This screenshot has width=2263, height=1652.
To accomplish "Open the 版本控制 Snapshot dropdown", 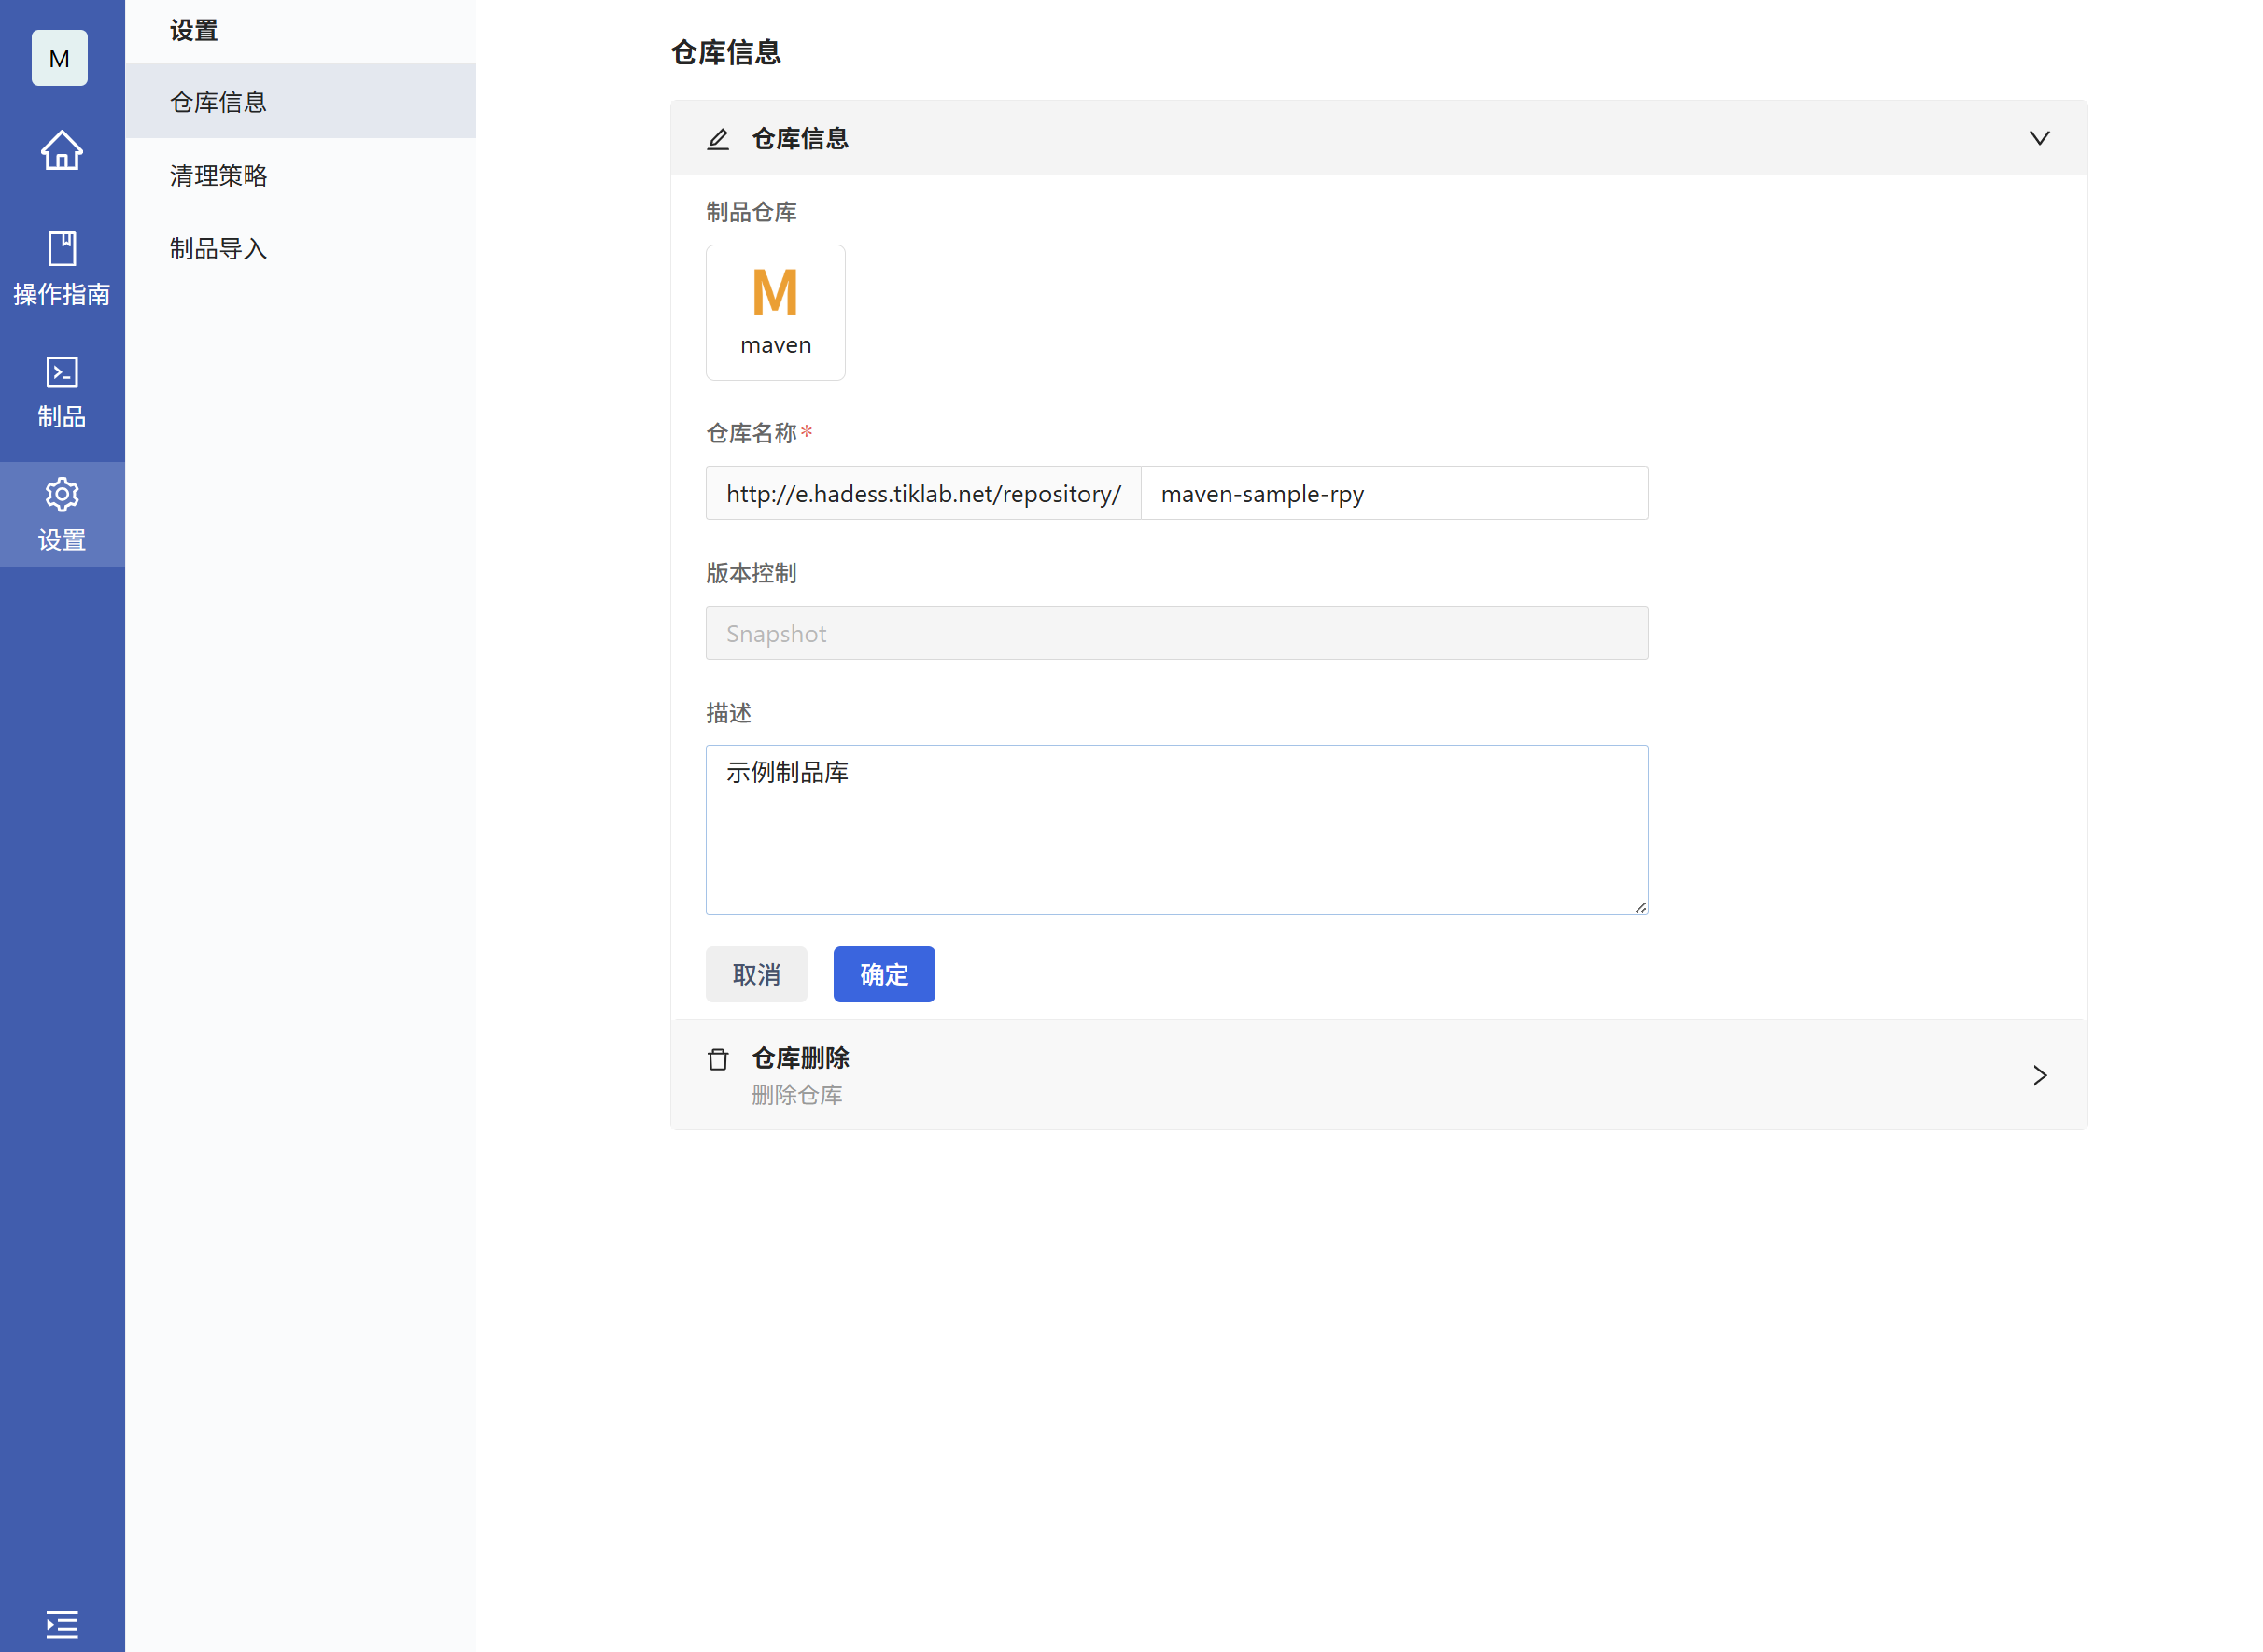I will coord(1176,633).
